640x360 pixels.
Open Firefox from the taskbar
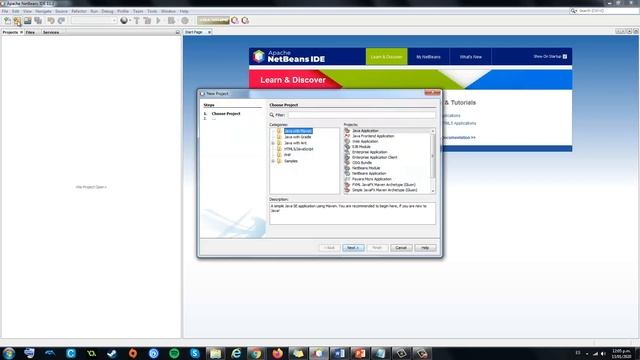point(278,353)
